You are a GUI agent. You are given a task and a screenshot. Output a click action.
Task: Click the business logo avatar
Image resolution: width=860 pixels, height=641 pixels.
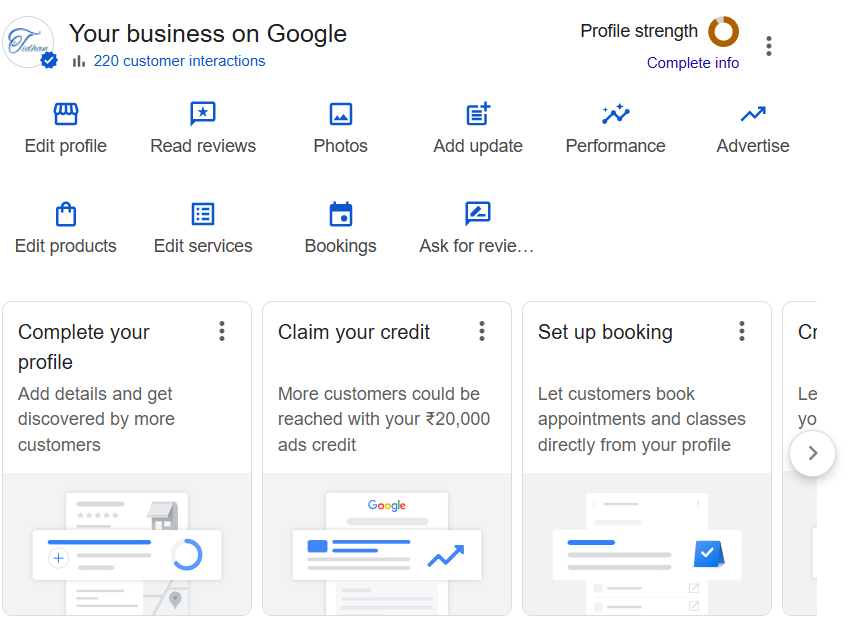(x=30, y=42)
